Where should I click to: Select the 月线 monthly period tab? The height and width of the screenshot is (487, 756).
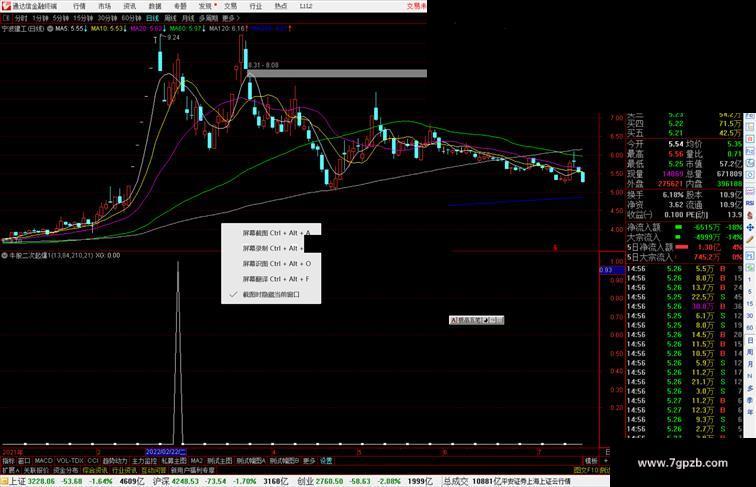tap(188, 18)
